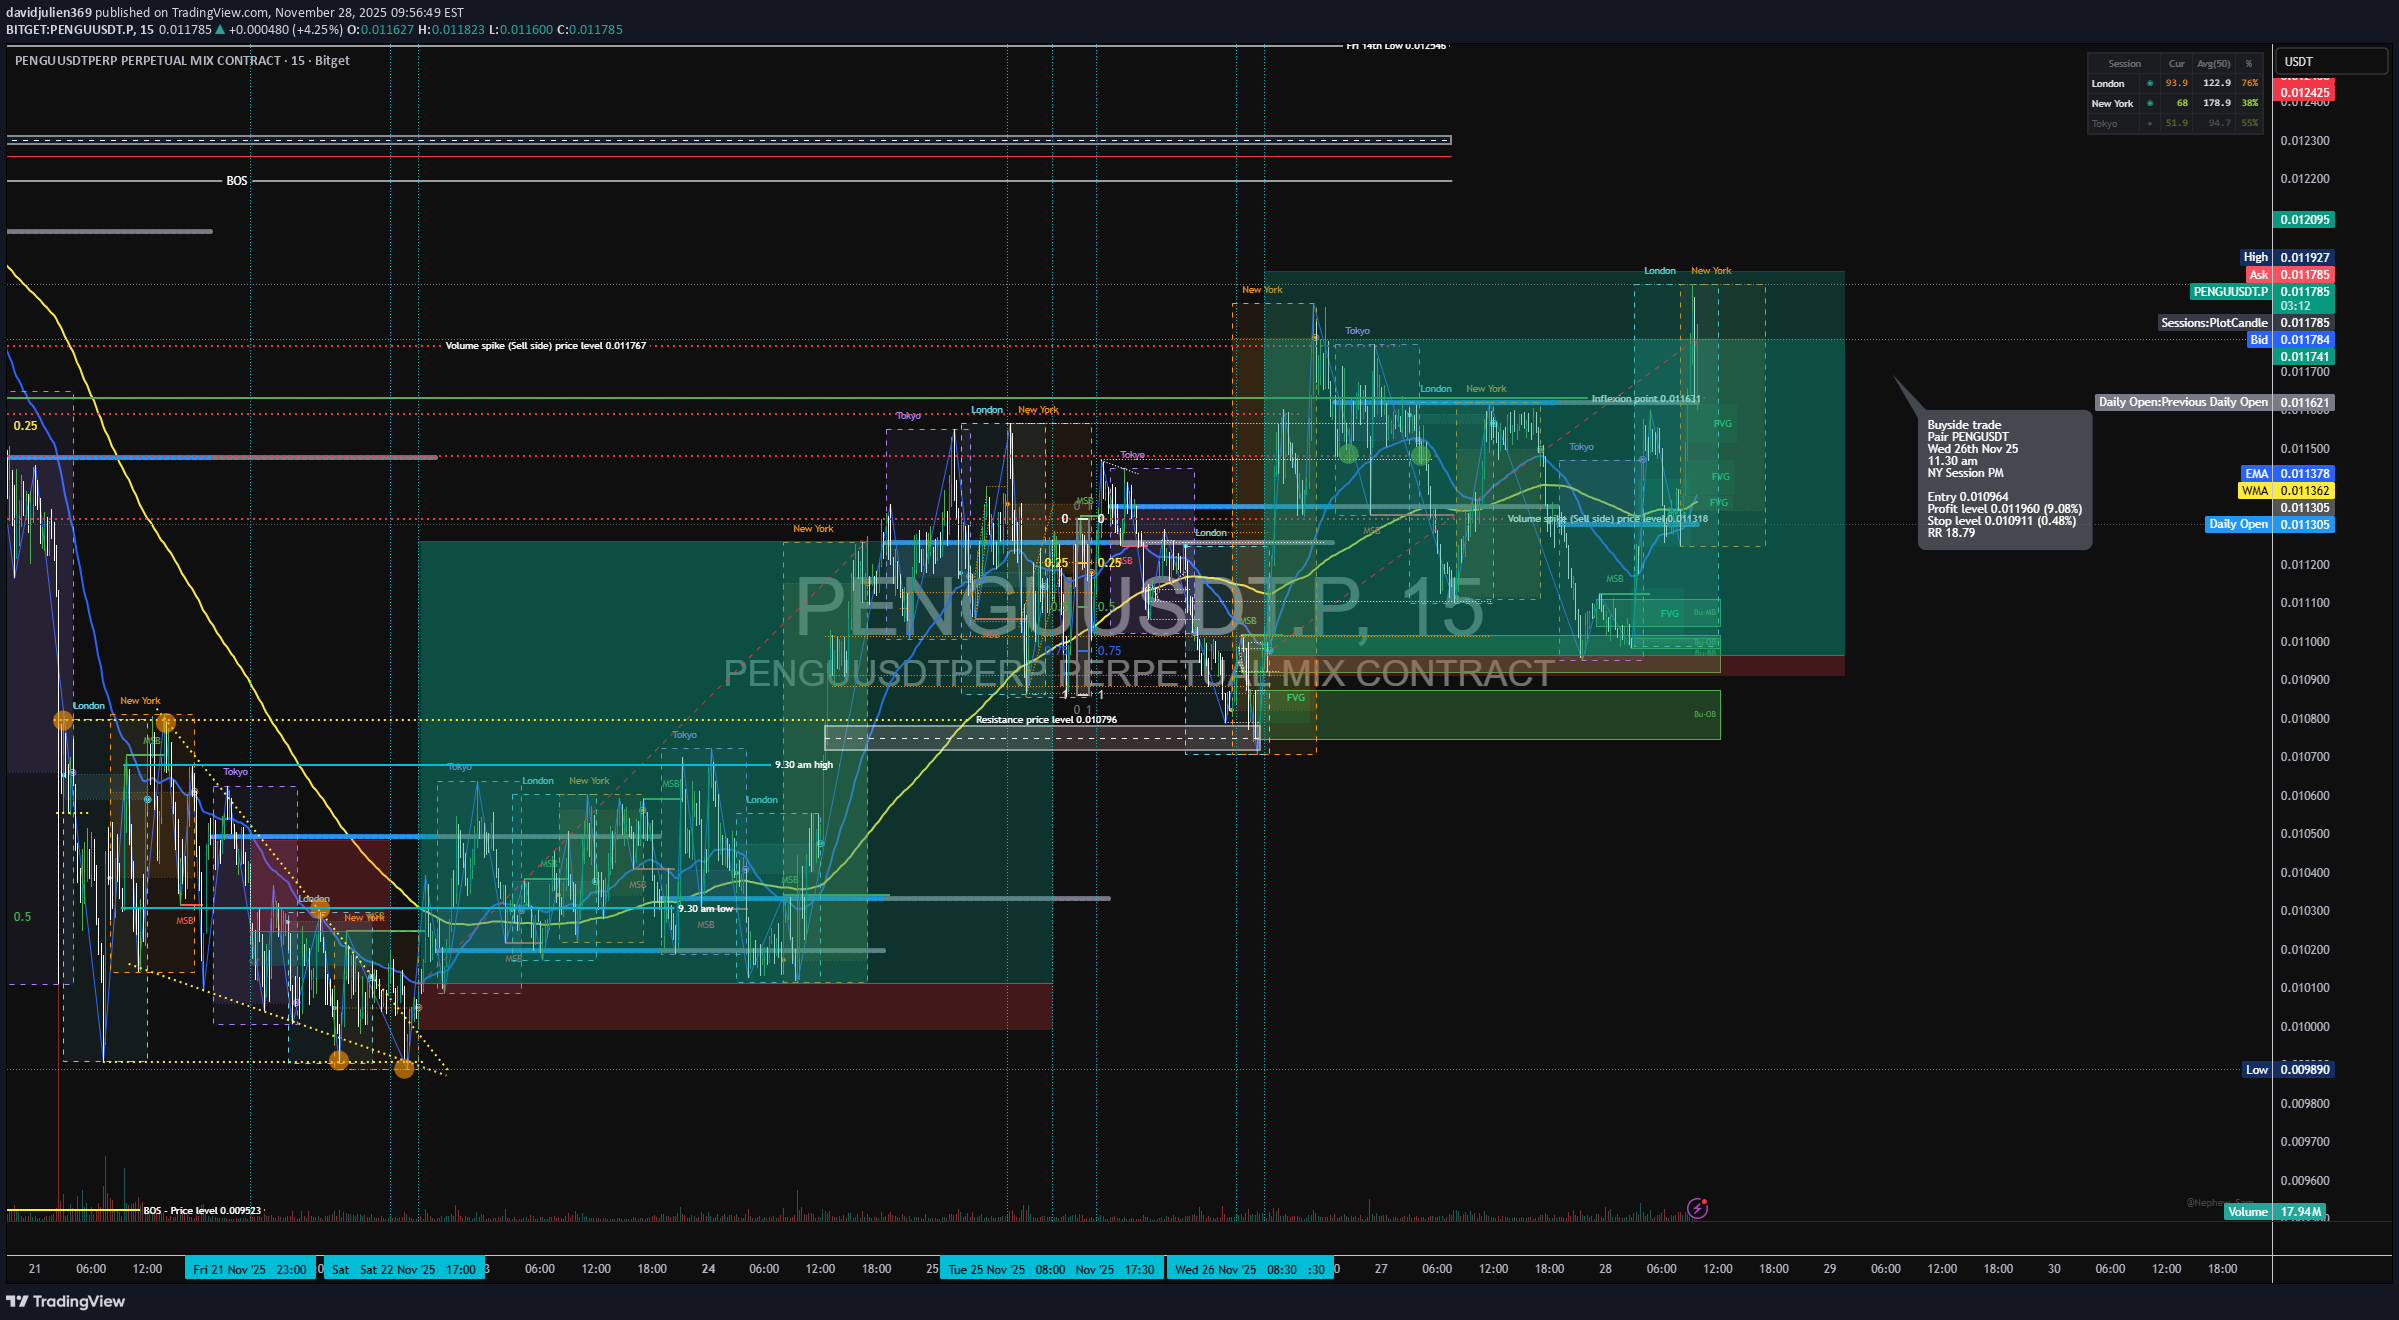Click the London session status dot in table
The width and height of the screenshot is (2399, 1320).
click(x=2150, y=84)
